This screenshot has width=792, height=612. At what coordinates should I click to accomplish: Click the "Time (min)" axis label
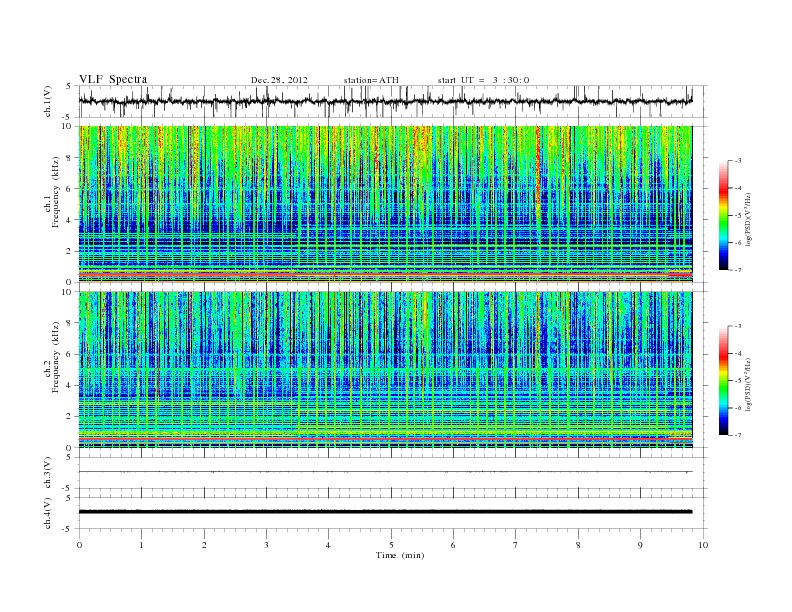coord(400,555)
